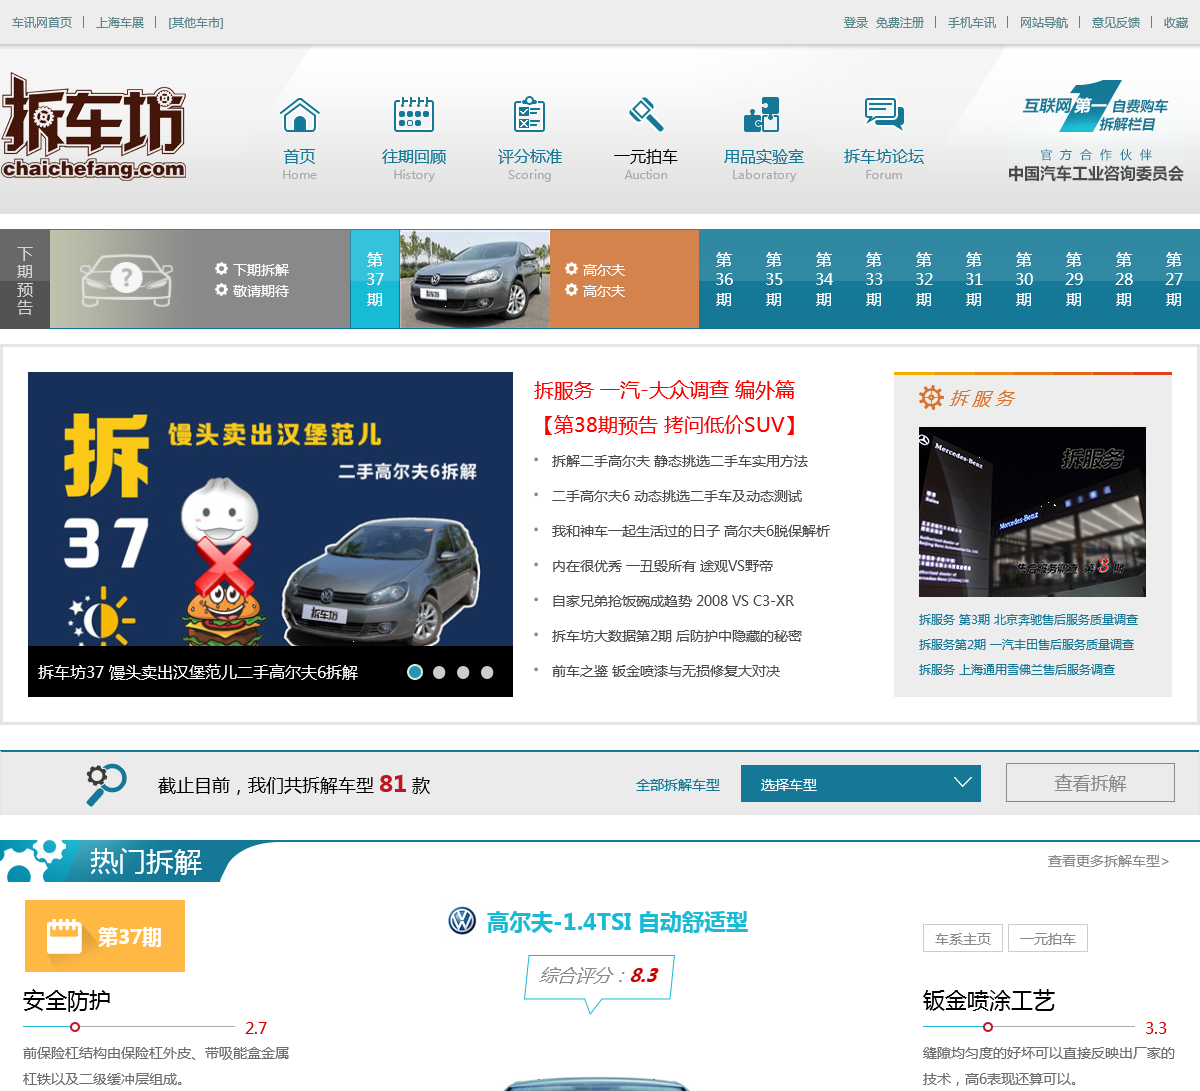1200x1091 pixels.
Task: Click the 拆37 main carousel banner
Action: click(x=270, y=534)
